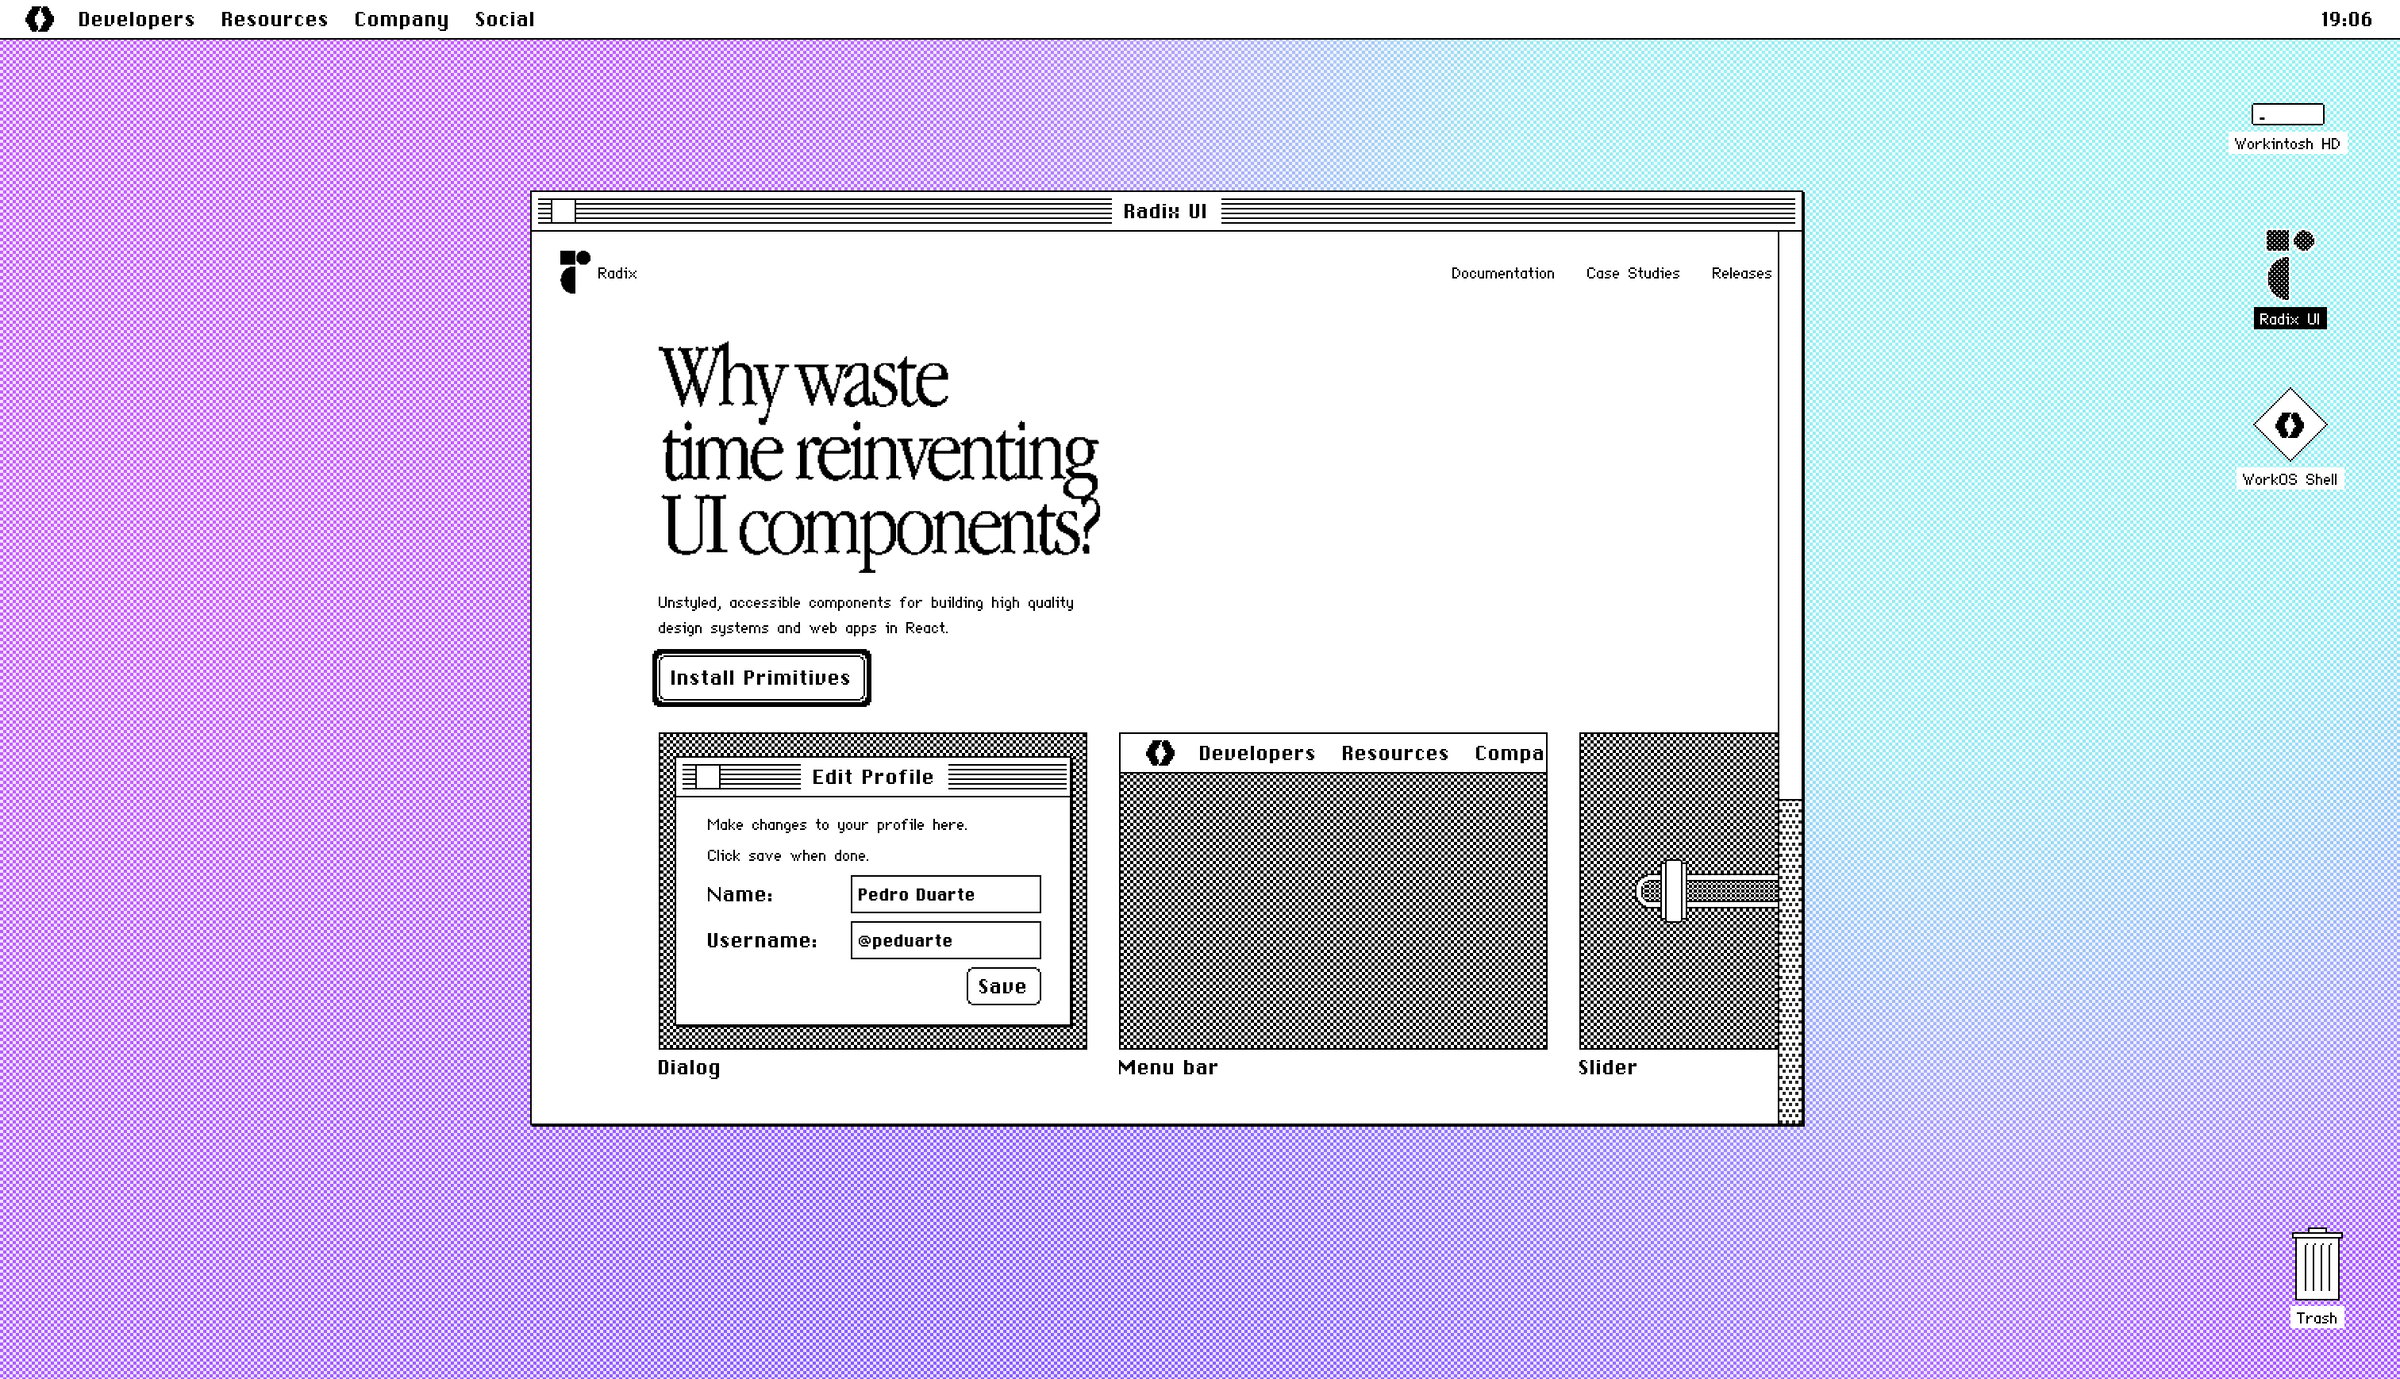Click the Slider caption text
Image resolution: width=2400 pixels, height=1379 pixels.
point(1607,1067)
